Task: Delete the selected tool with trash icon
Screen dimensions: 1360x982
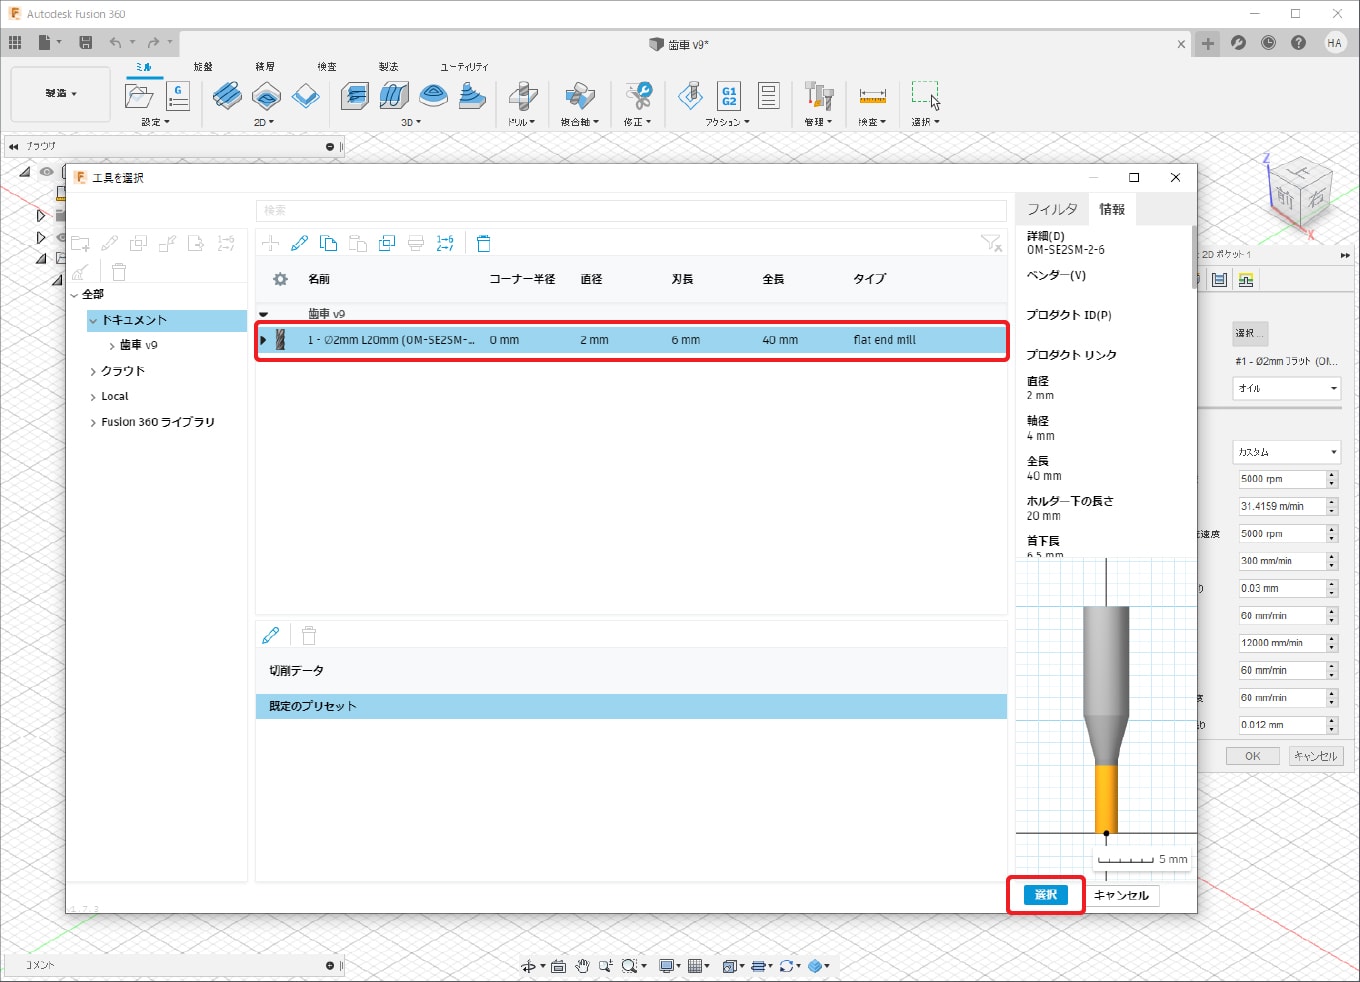Action: point(484,243)
